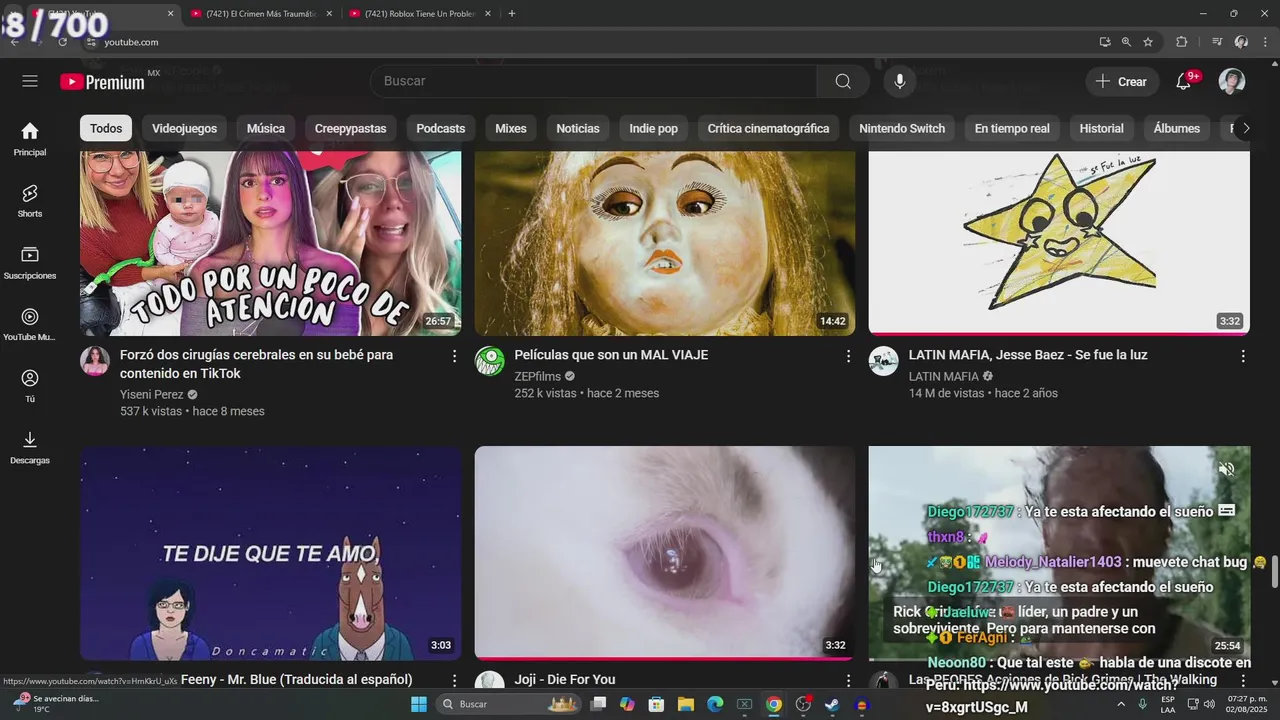Image resolution: width=1280 pixels, height=720 pixels.
Task: Open title Películas que son un MAL VIAJE
Action: [611, 355]
